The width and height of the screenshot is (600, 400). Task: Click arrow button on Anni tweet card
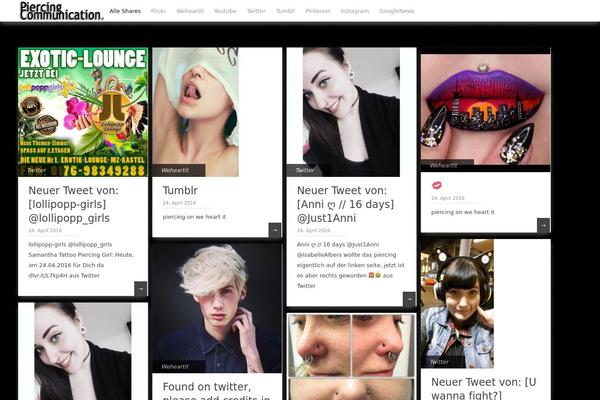(x=409, y=299)
